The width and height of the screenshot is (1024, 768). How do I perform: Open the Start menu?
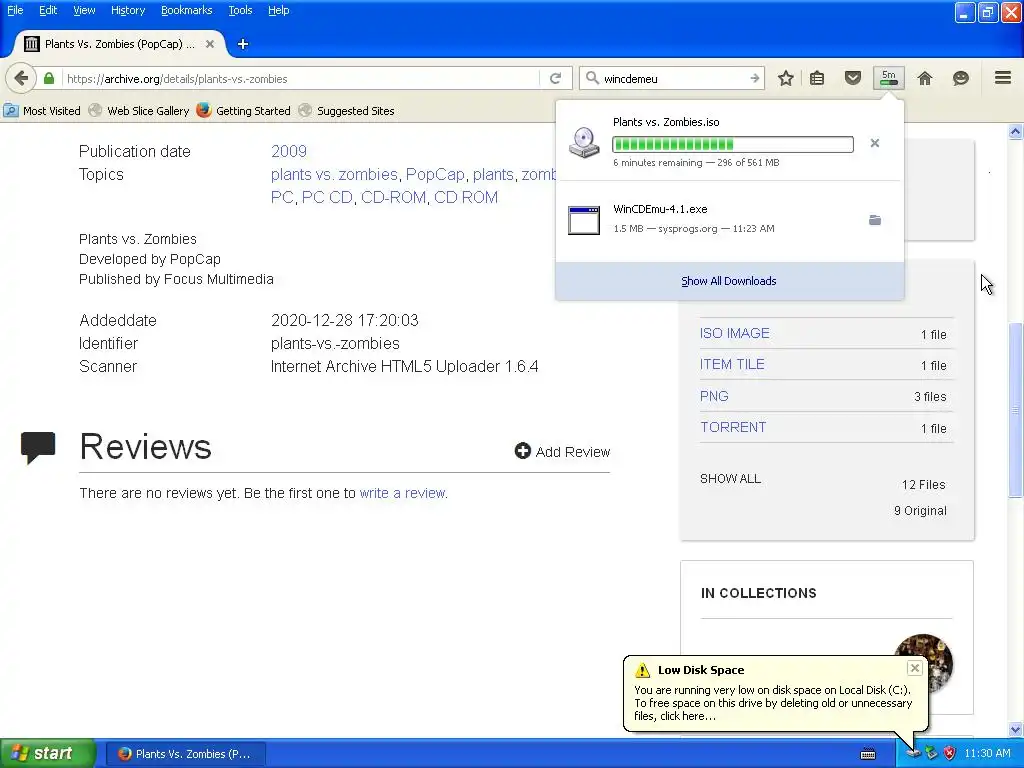point(48,753)
